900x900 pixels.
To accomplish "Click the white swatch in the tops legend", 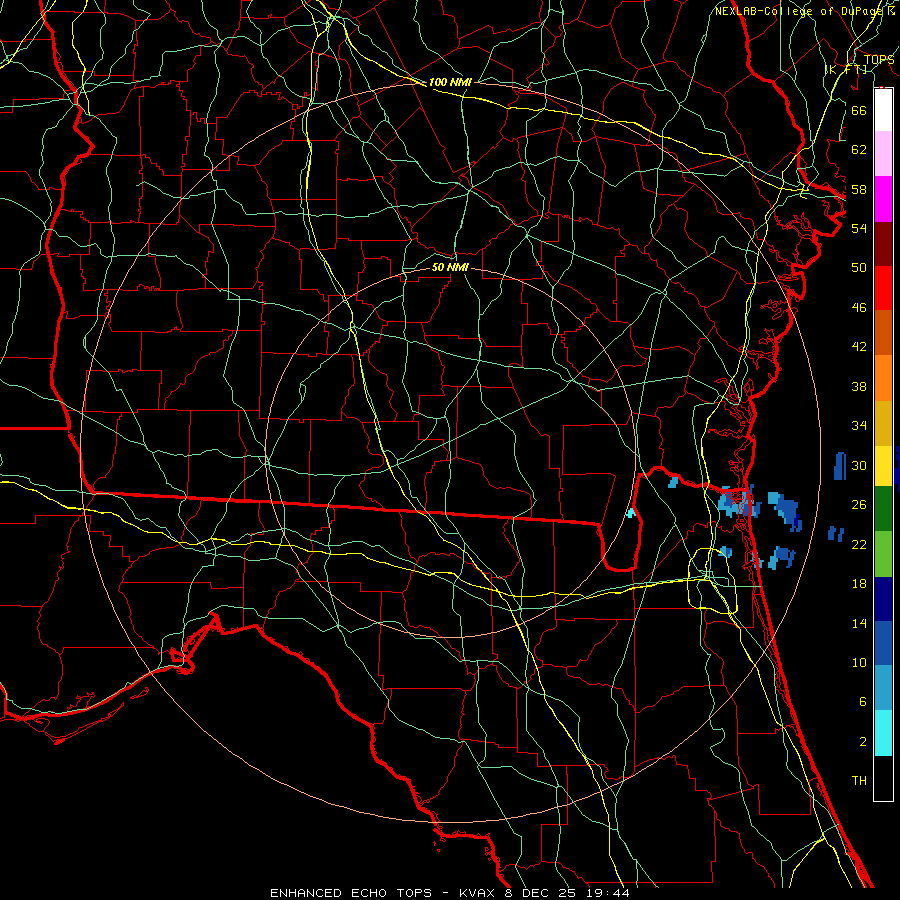I will 883,110.
